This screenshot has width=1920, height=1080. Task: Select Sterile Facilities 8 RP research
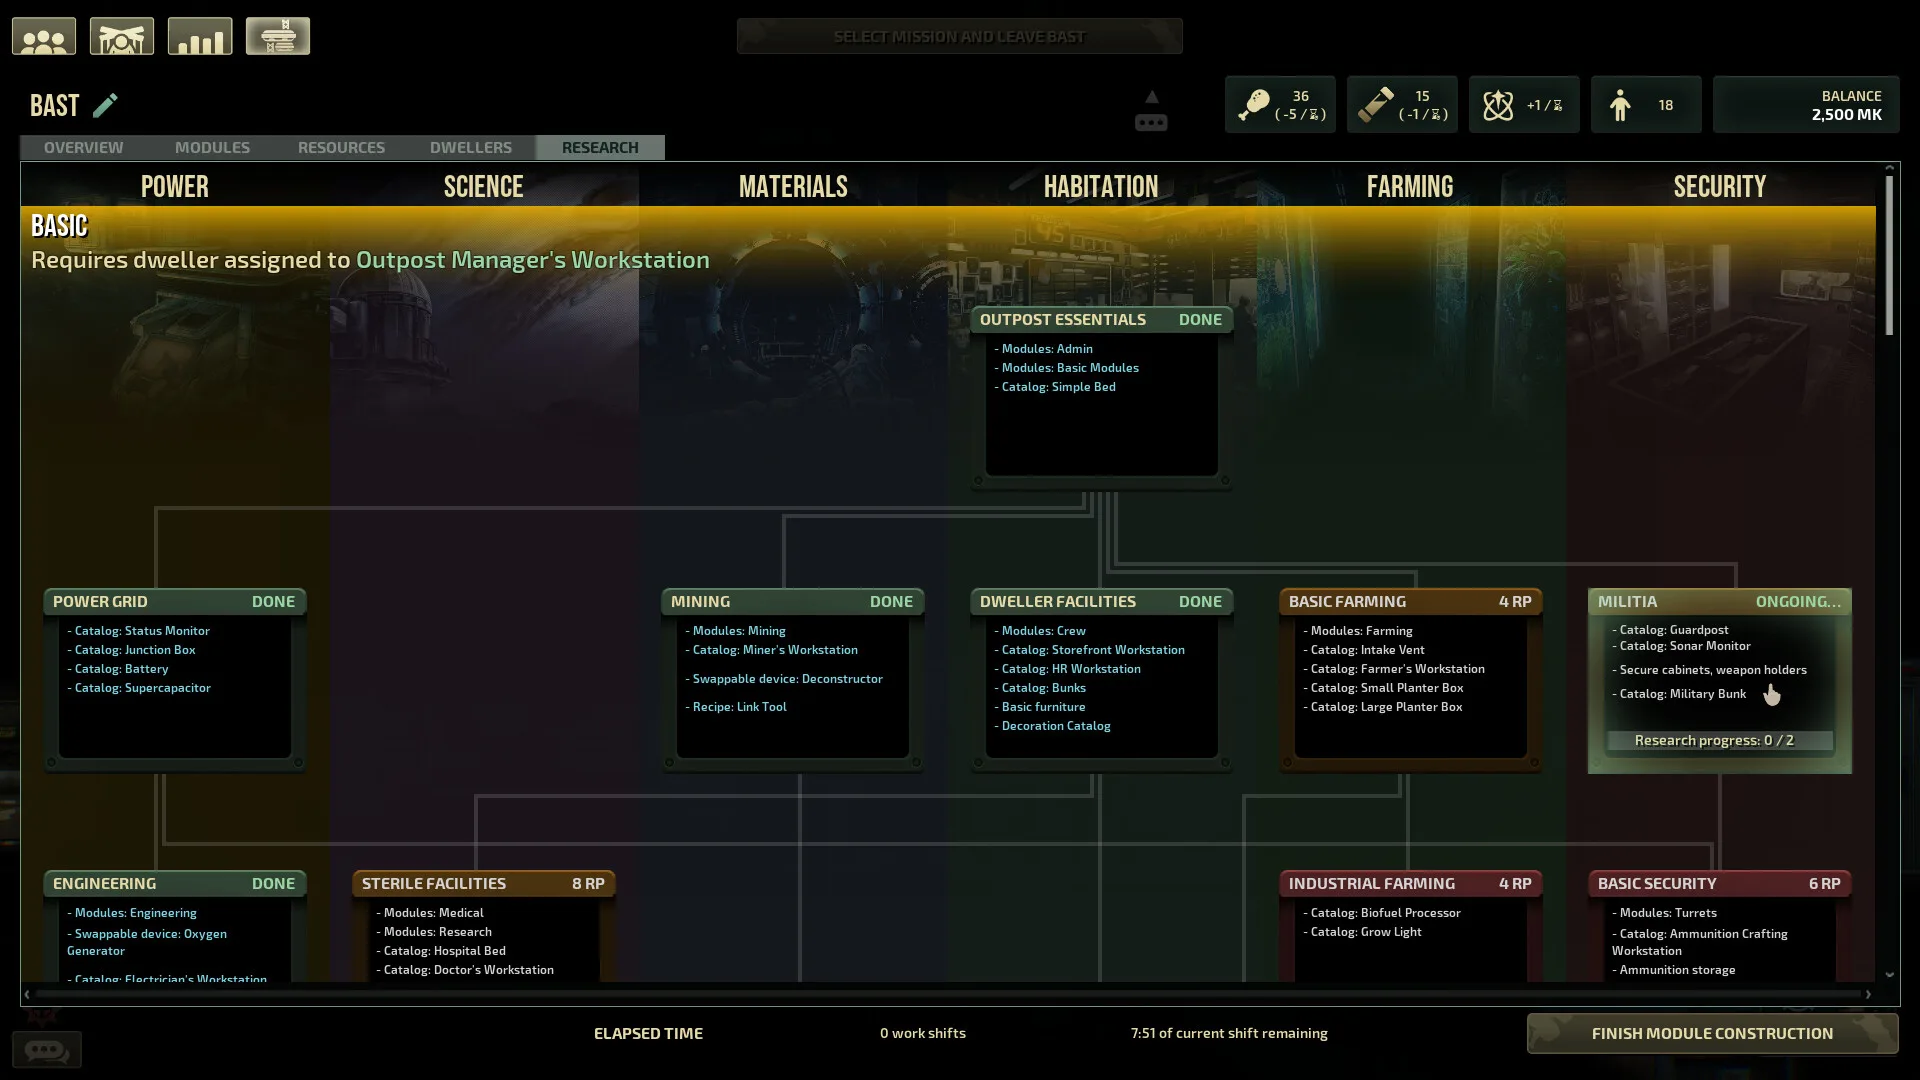(484, 925)
